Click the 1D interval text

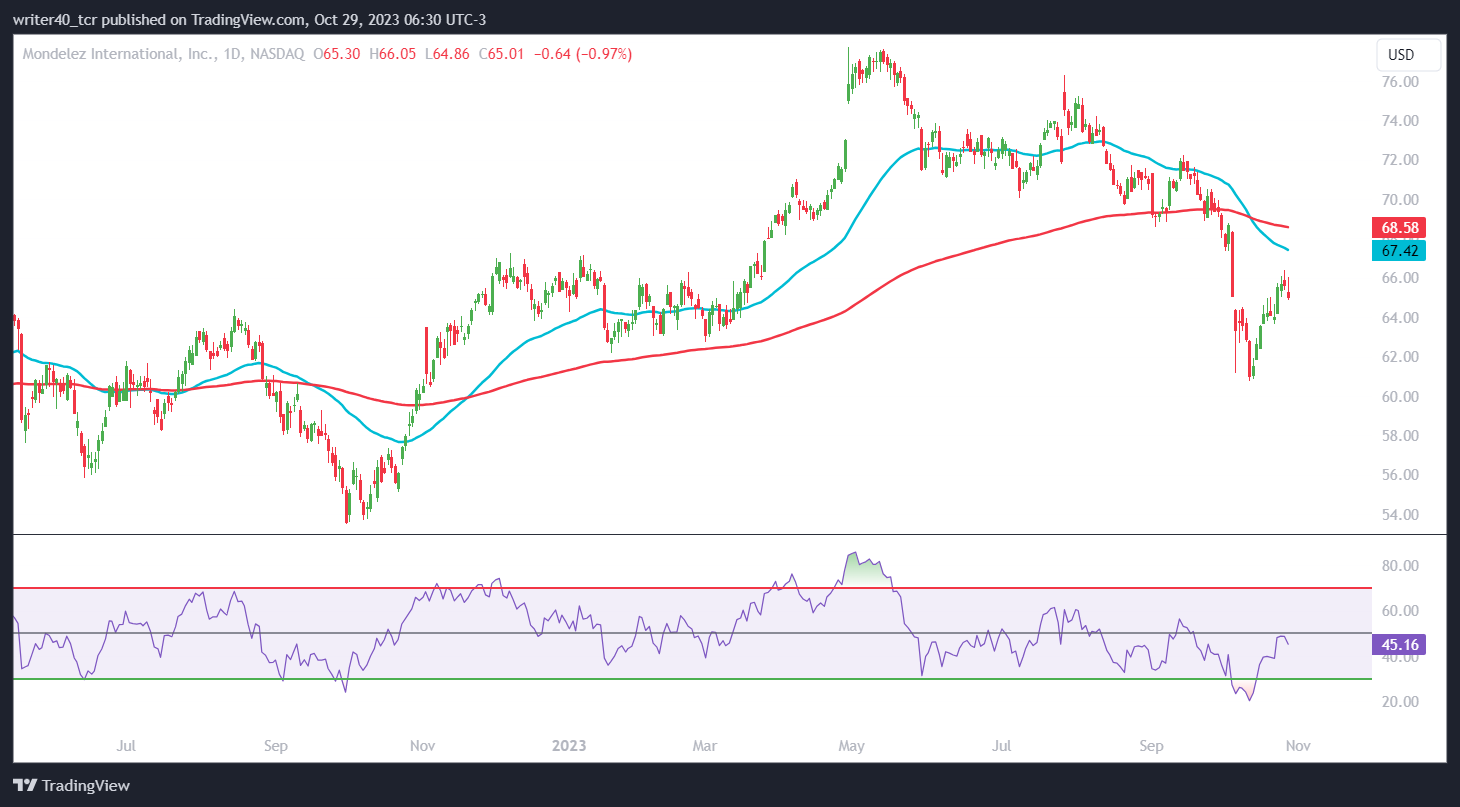234,54
